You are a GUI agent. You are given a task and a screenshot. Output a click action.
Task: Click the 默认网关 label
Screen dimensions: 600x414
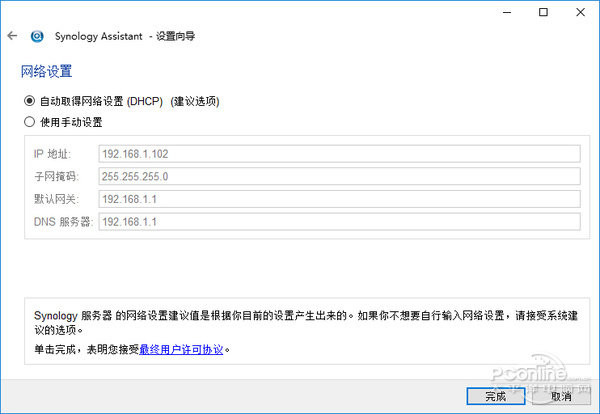point(56,199)
